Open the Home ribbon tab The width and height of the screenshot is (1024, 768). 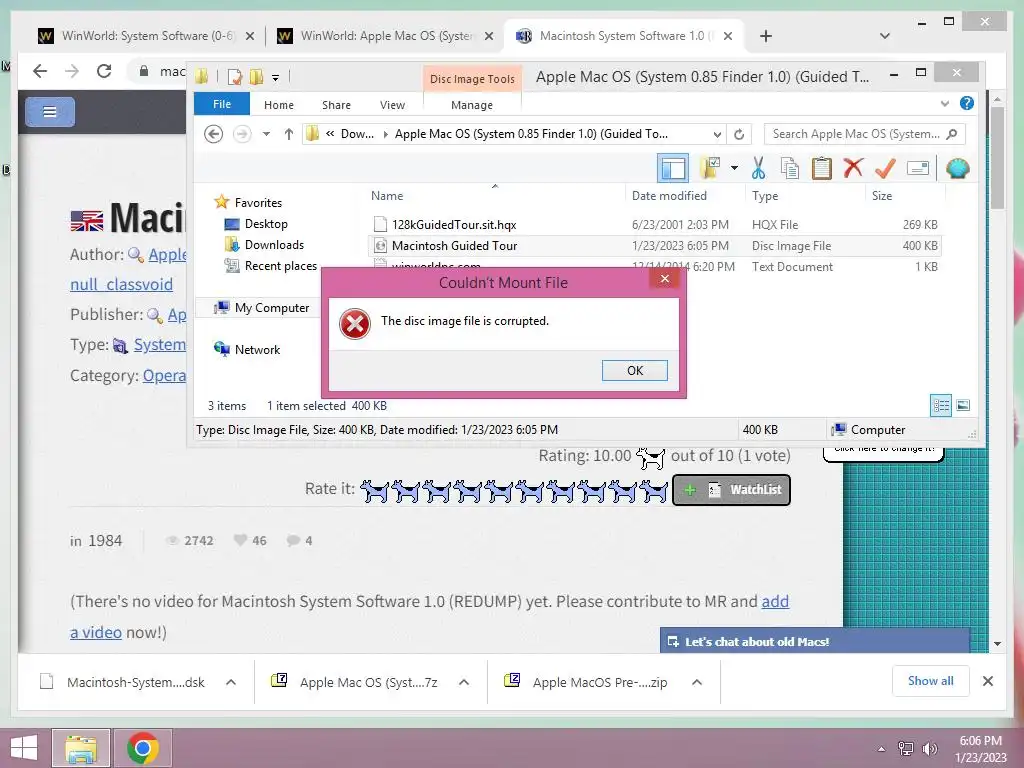pos(279,104)
